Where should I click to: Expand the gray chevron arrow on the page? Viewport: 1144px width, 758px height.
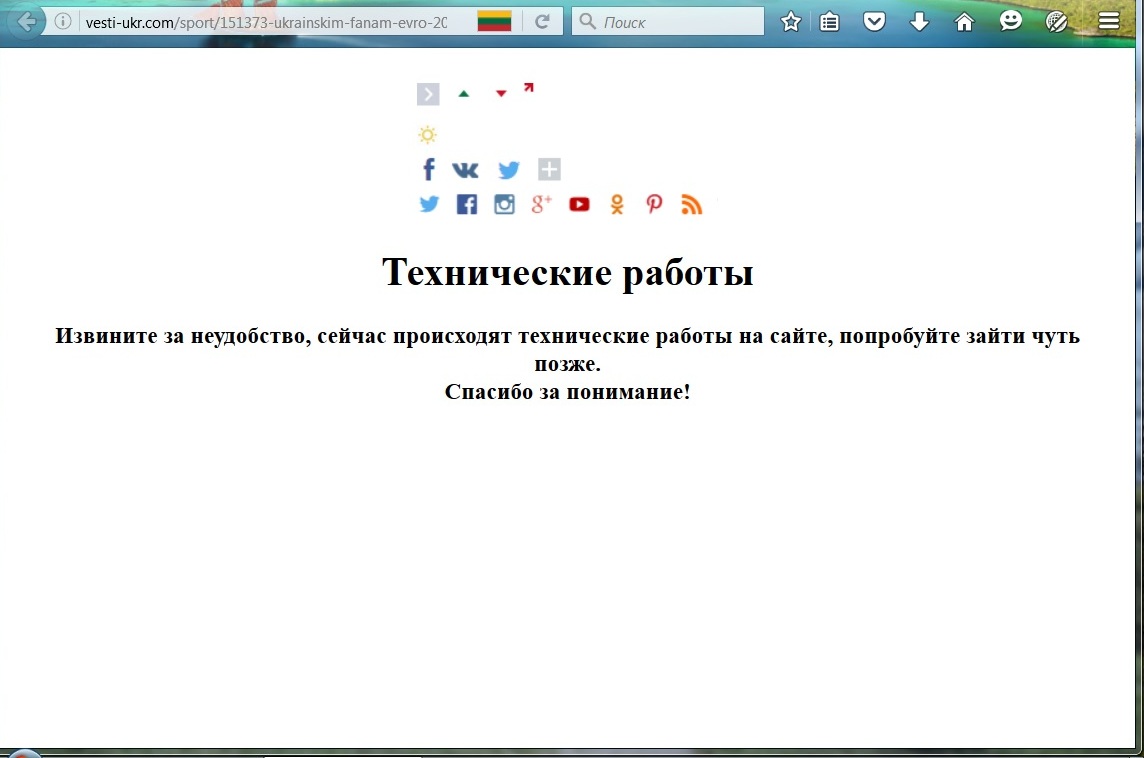(x=428, y=94)
